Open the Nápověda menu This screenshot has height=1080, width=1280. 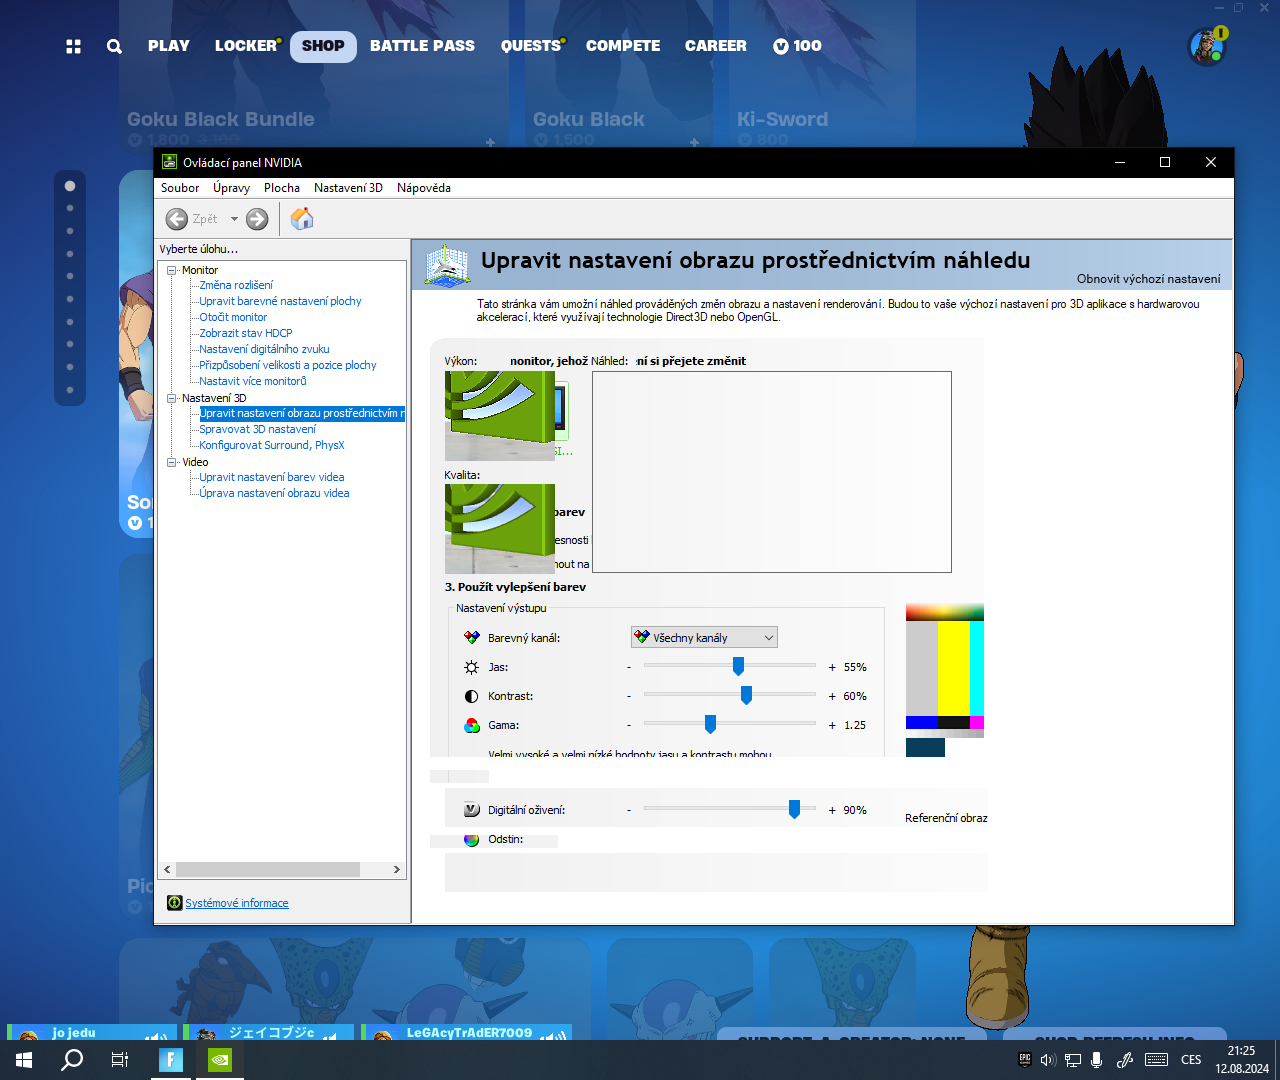[424, 188]
